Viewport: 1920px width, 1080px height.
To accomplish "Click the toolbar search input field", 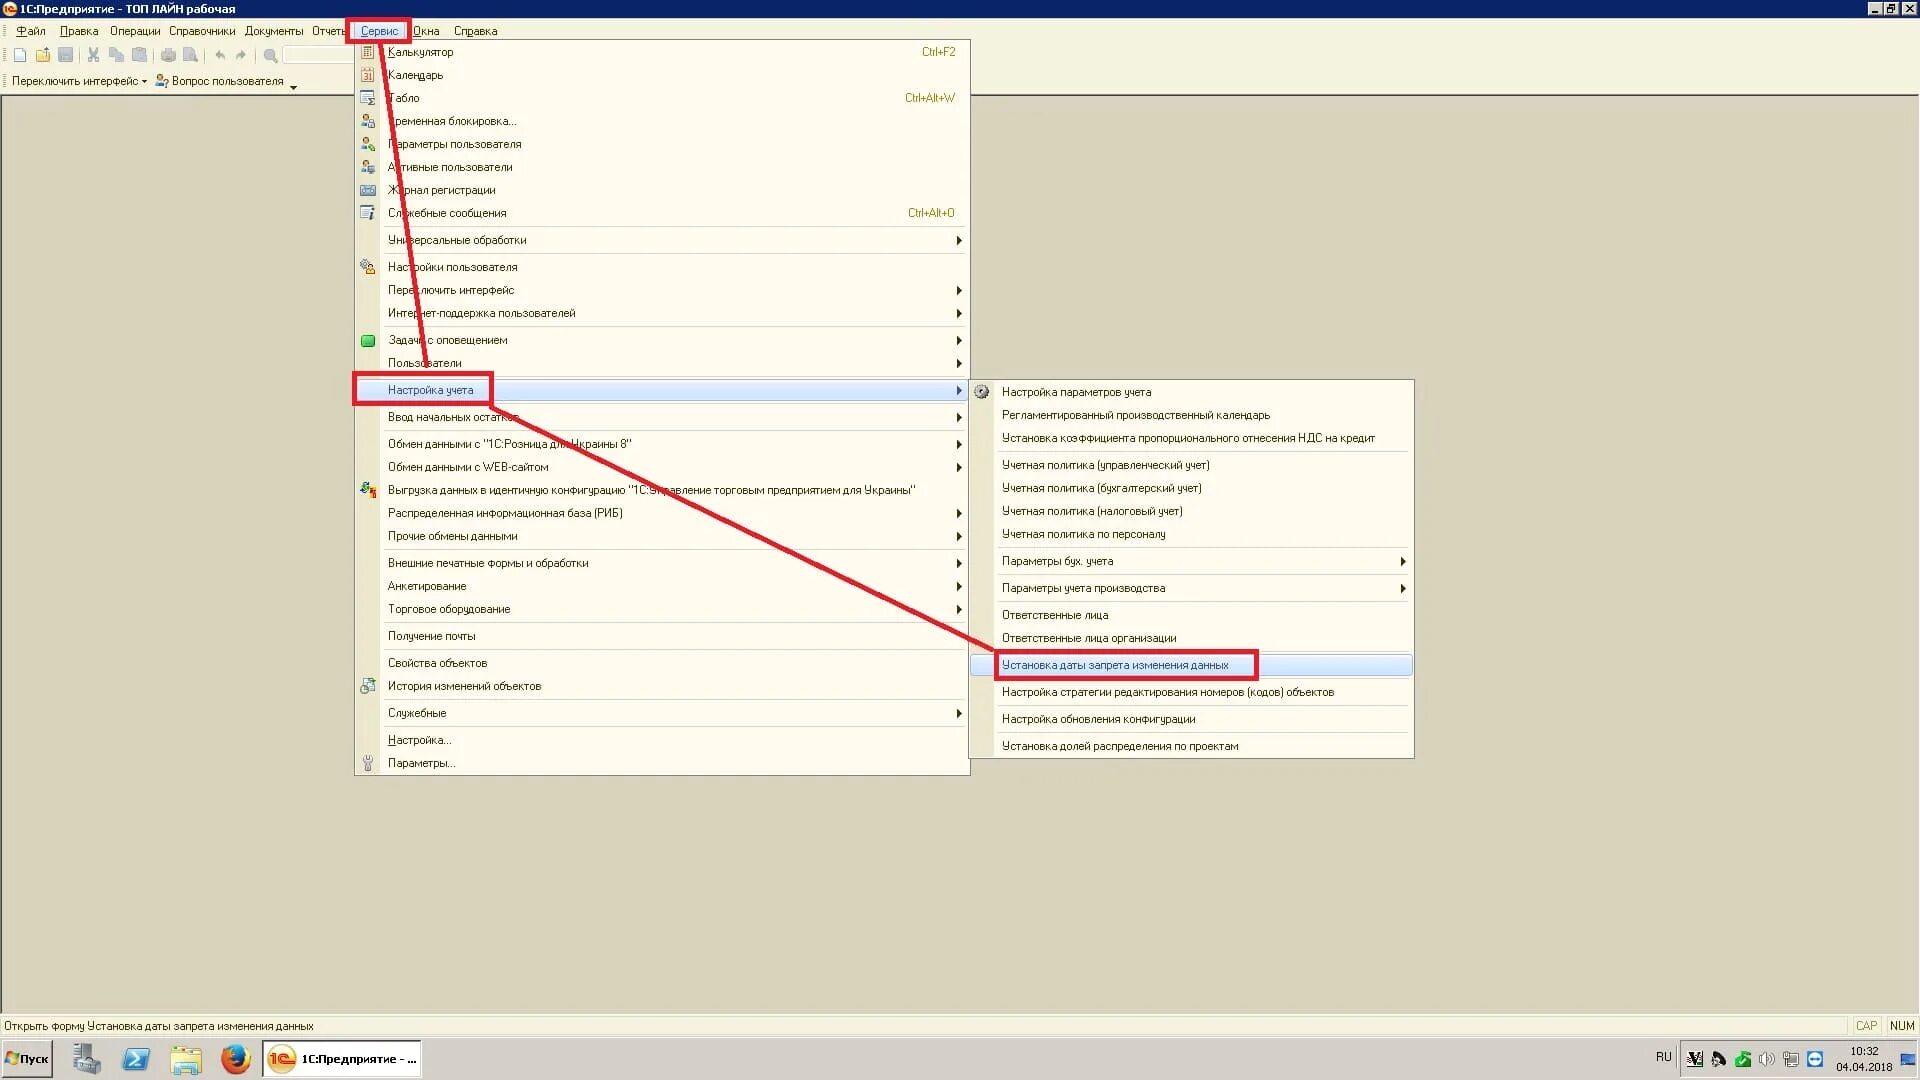I will click(x=318, y=55).
